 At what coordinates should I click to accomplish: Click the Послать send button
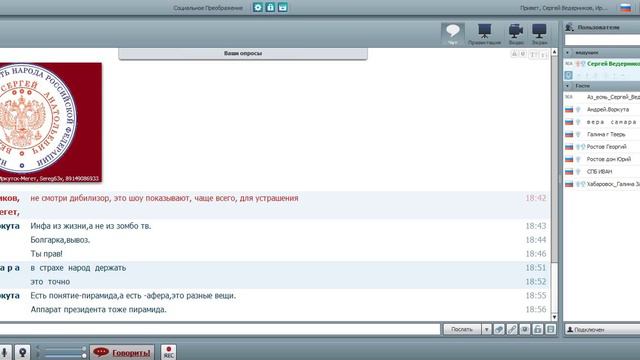(x=462, y=329)
